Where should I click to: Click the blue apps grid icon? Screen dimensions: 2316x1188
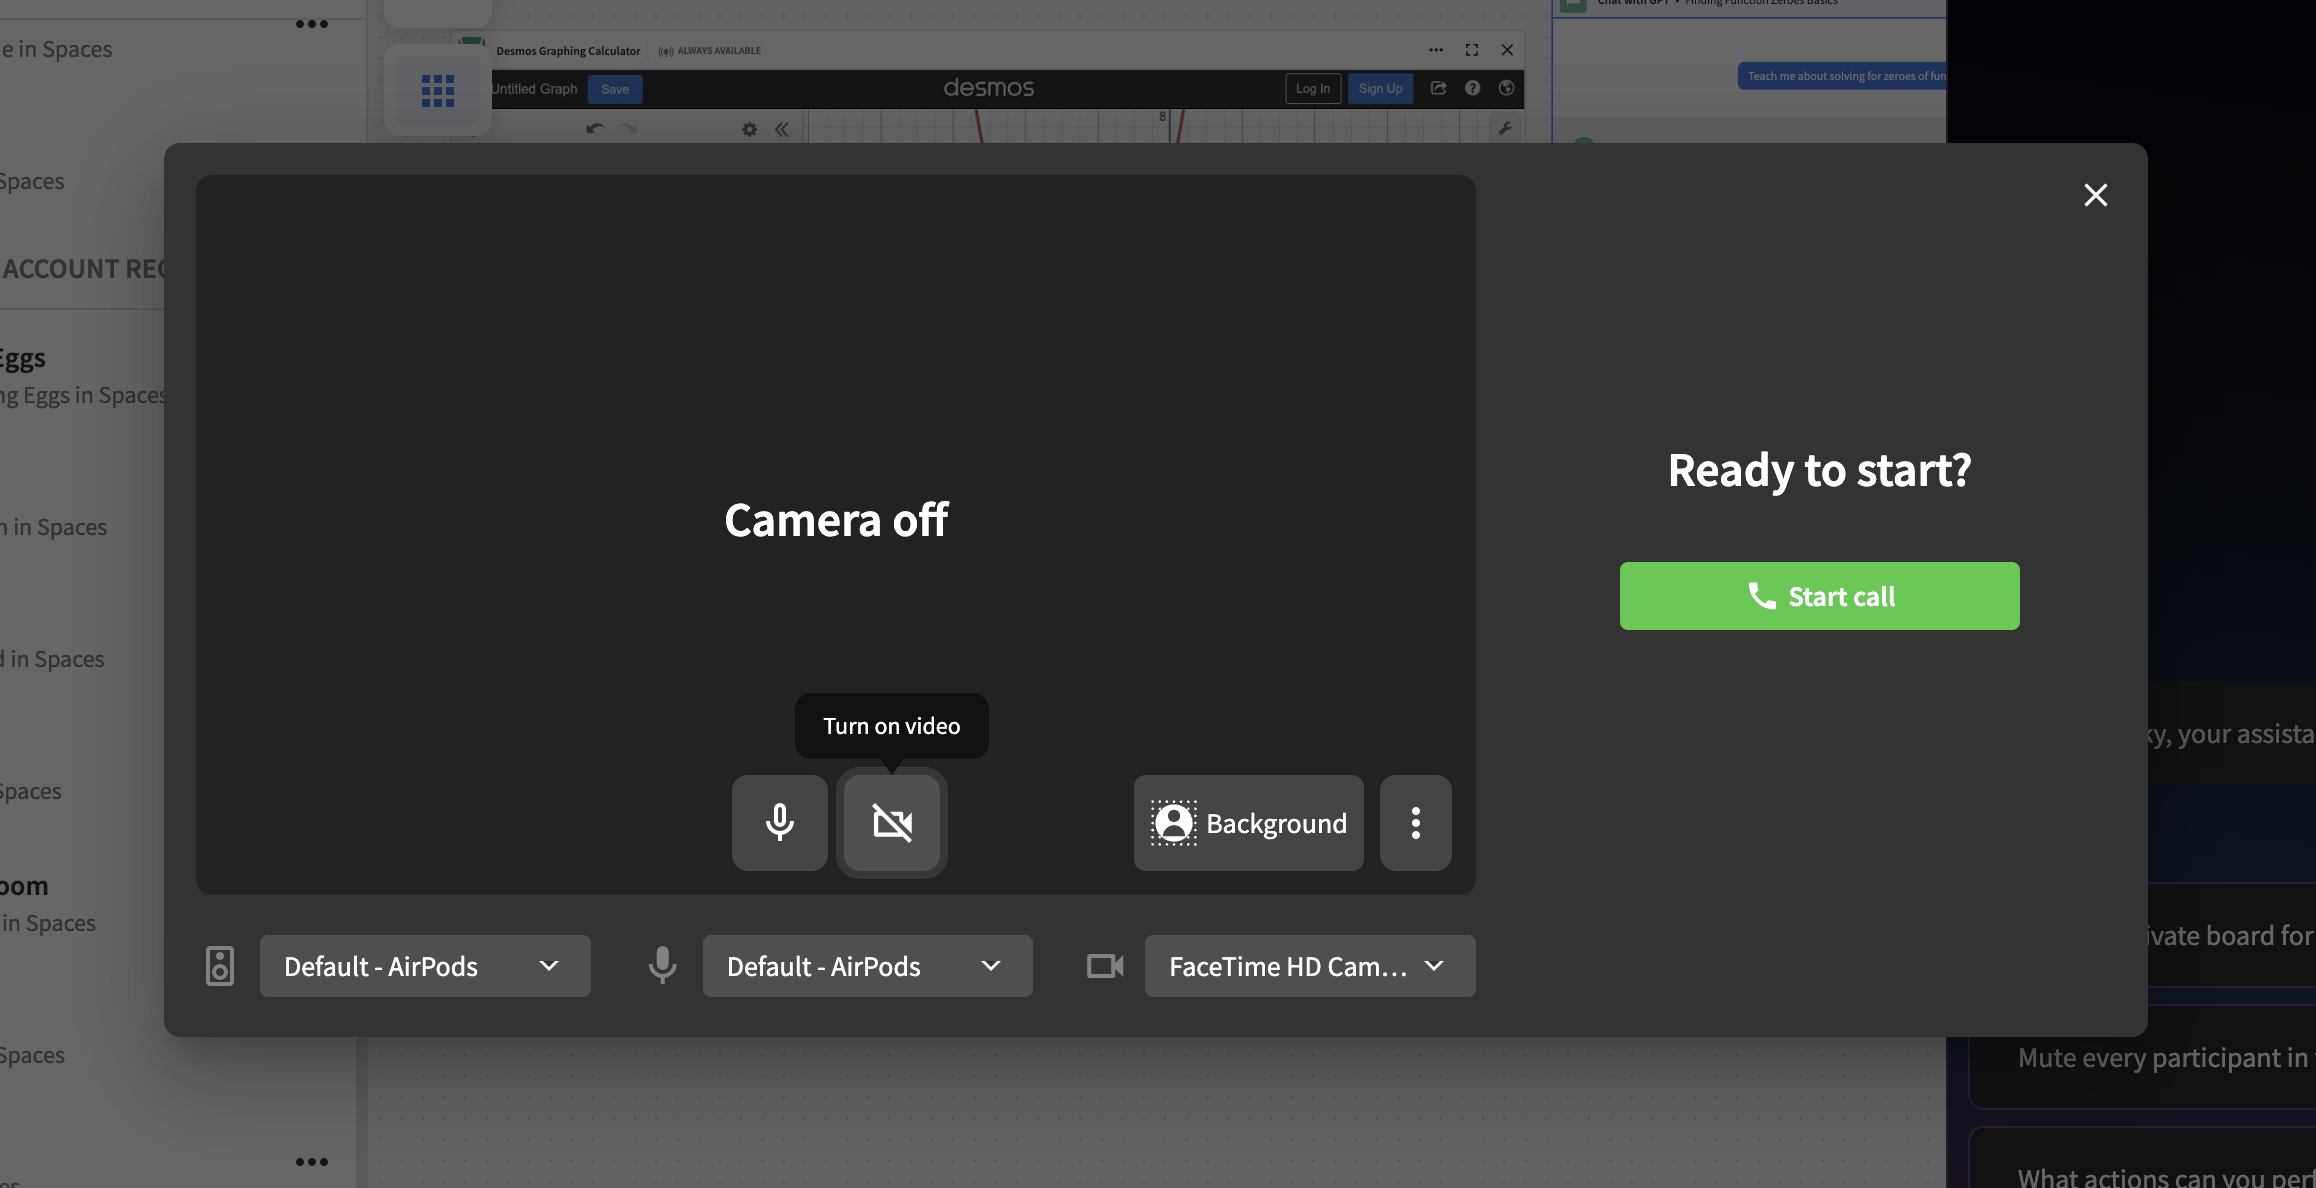[x=438, y=90]
